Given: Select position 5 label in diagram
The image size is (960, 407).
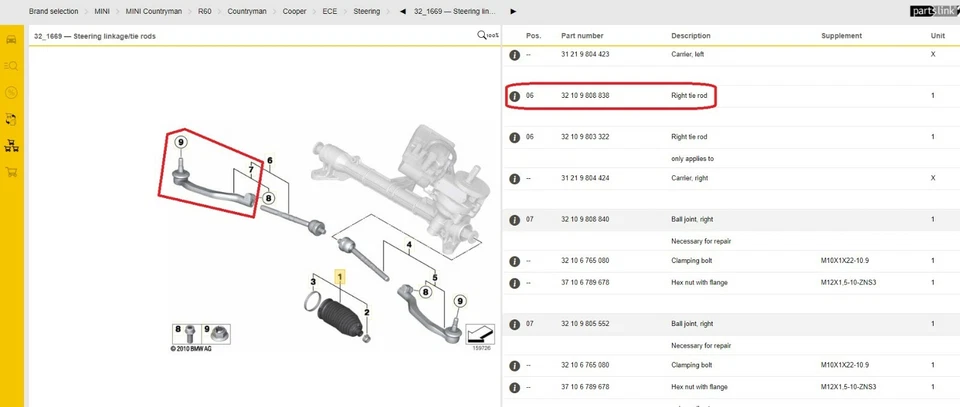Looking at the screenshot, I should [x=435, y=278].
